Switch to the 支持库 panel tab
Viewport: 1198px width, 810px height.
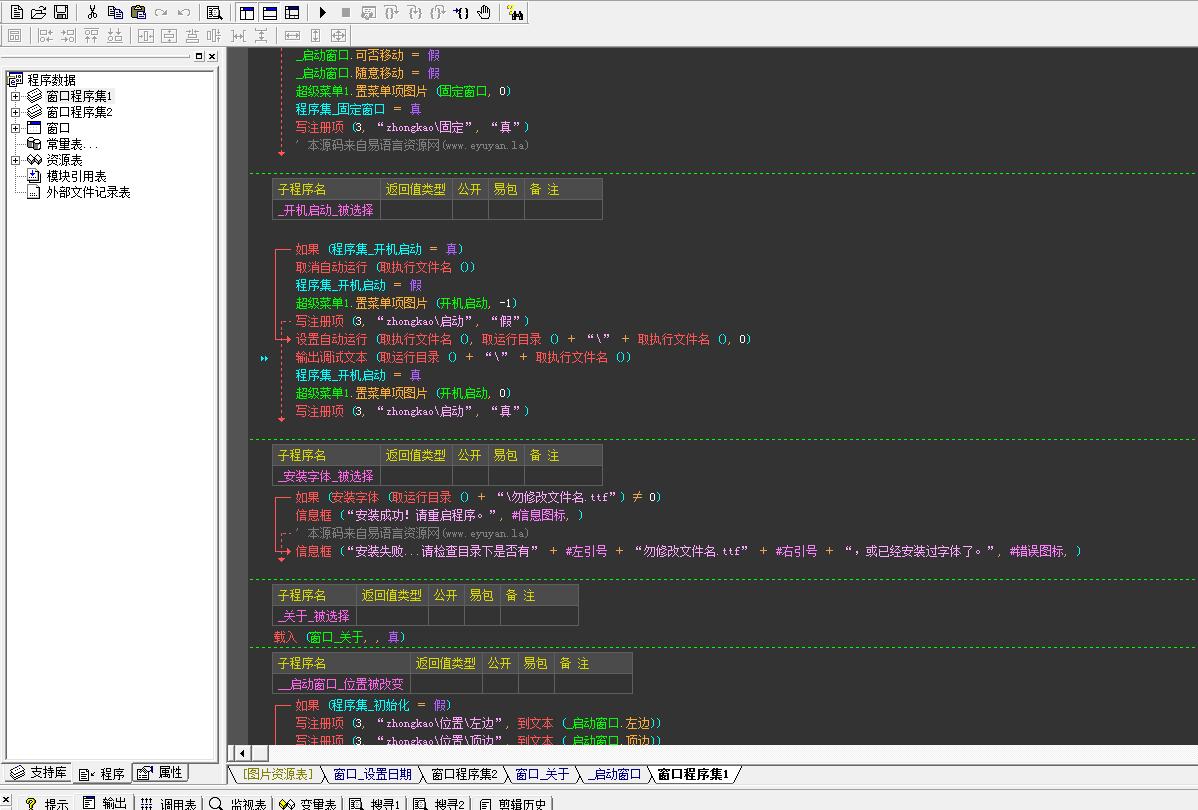coord(39,773)
